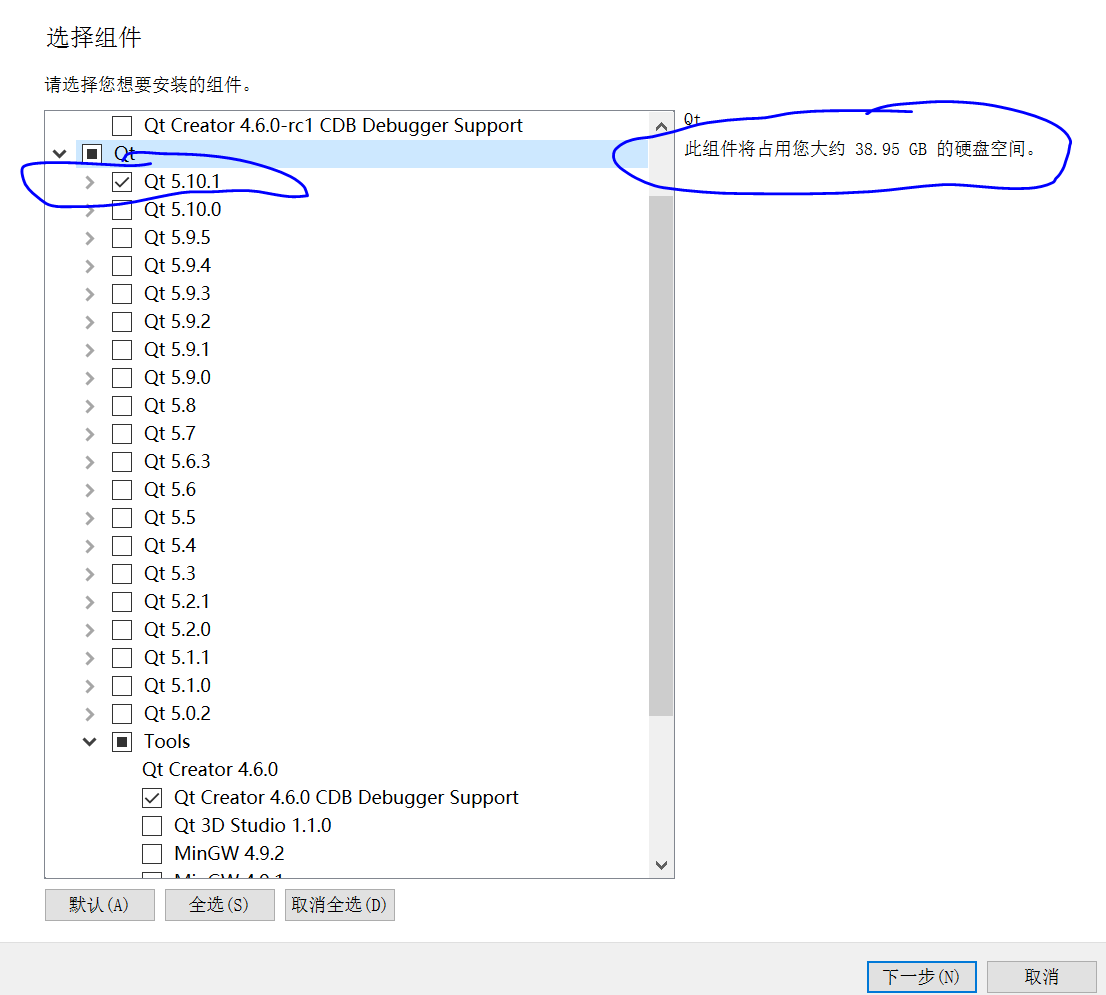Click the 全选(S) select all button
This screenshot has height=995, width=1106.
pos(219,905)
